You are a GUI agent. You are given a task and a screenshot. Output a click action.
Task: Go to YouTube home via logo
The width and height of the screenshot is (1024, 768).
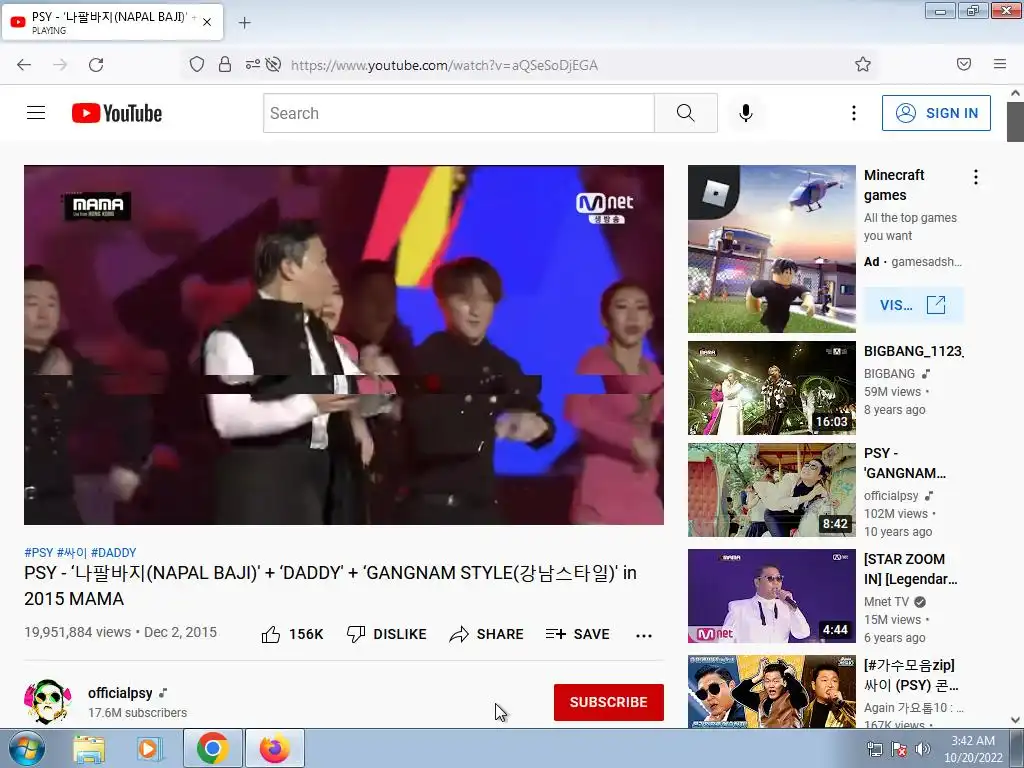[x=117, y=113]
